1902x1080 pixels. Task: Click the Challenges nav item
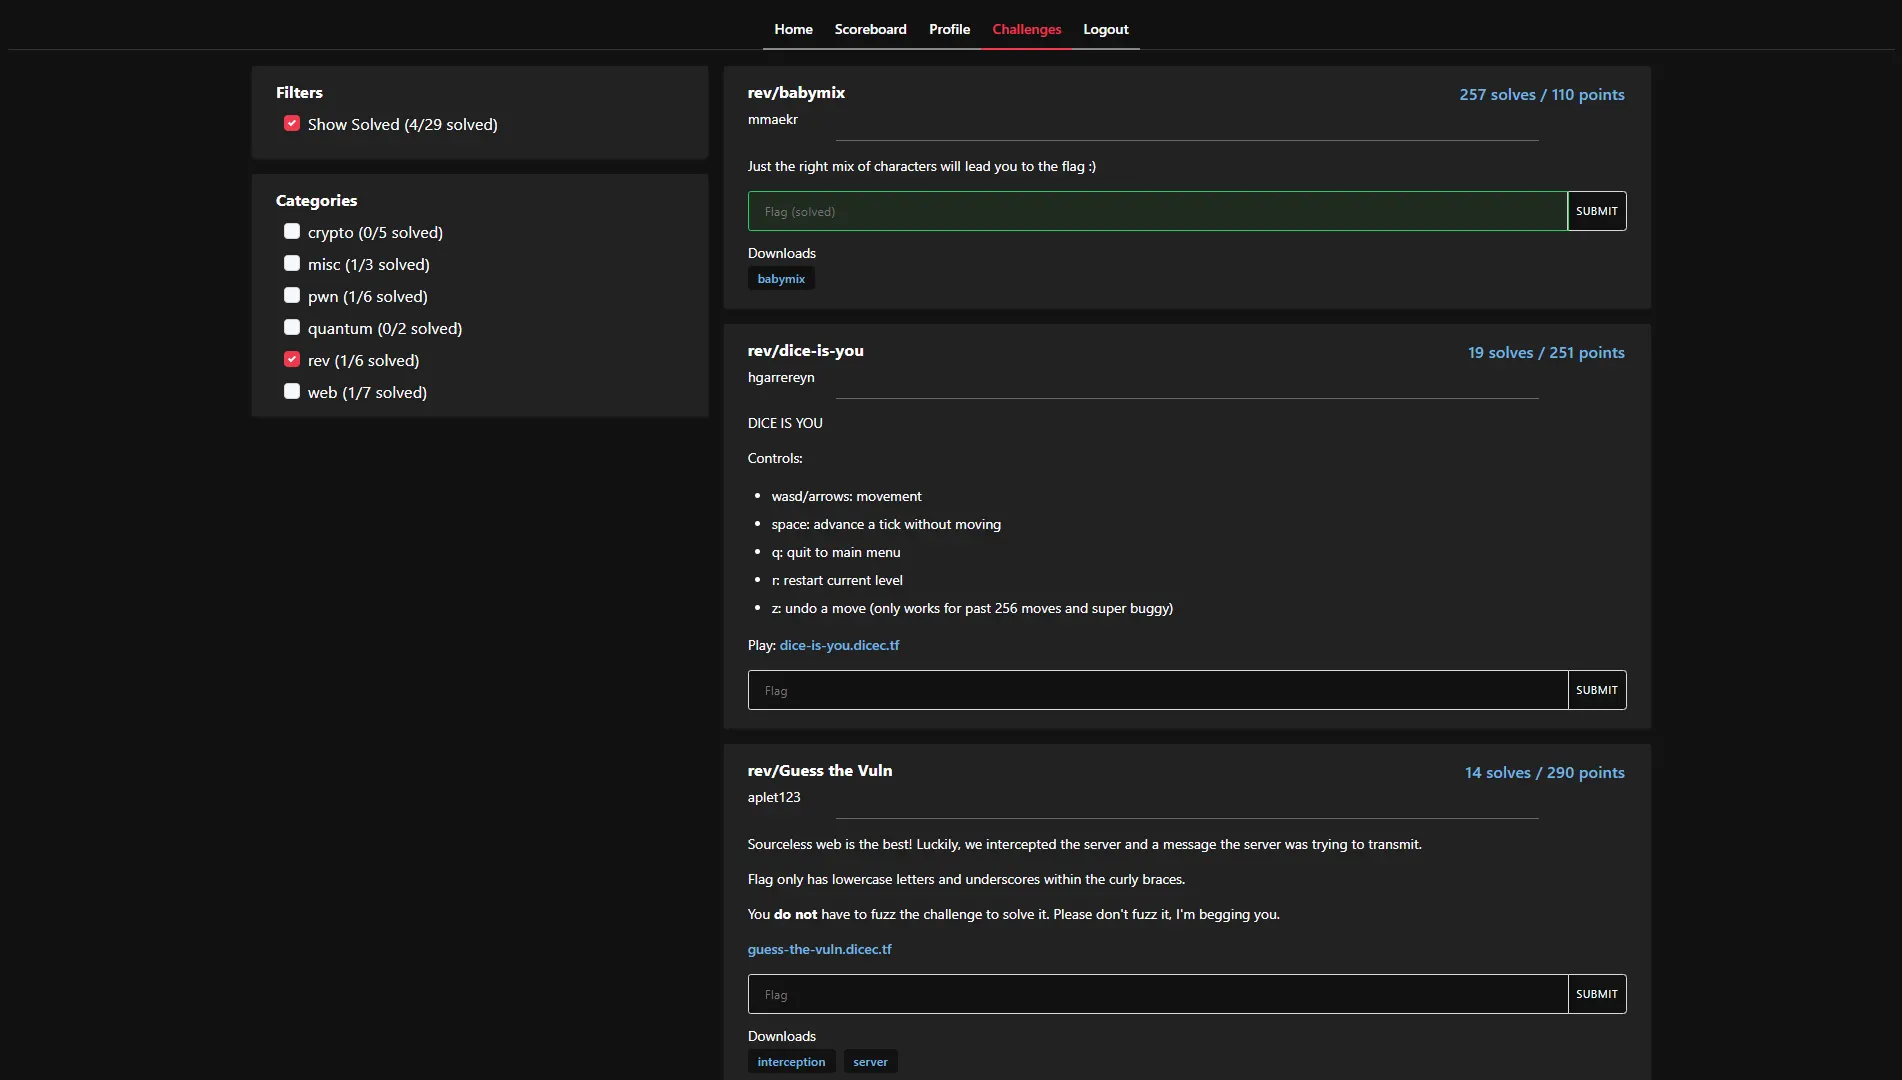click(x=1026, y=30)
